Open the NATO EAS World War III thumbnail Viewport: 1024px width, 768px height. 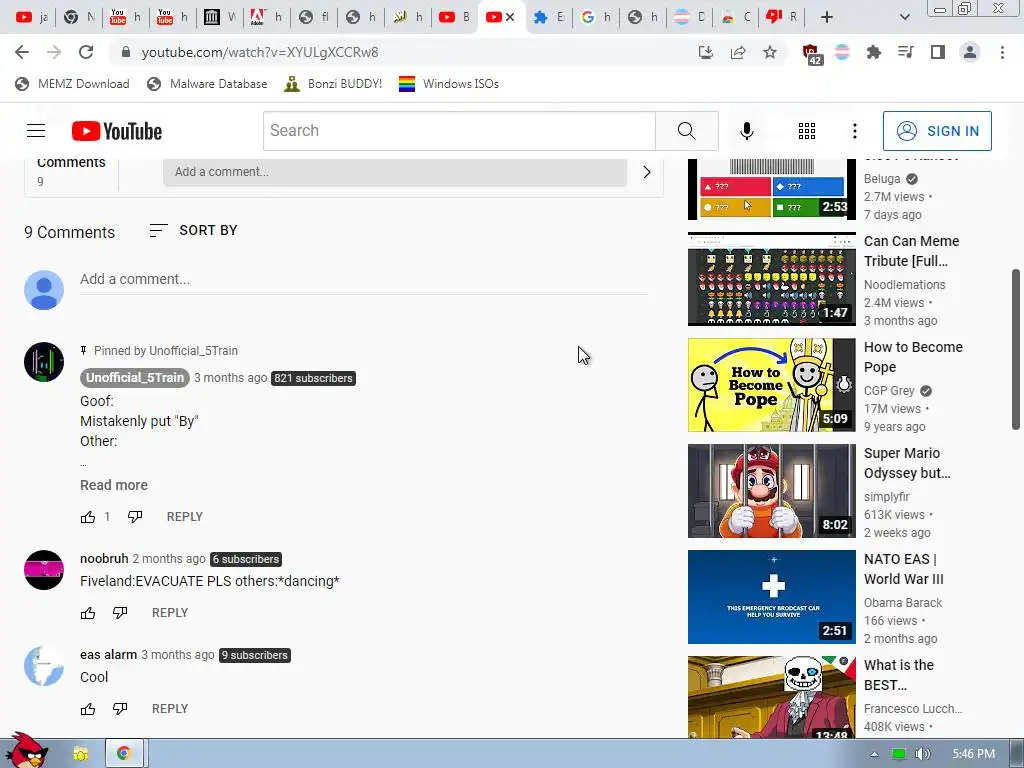[771, 597]
